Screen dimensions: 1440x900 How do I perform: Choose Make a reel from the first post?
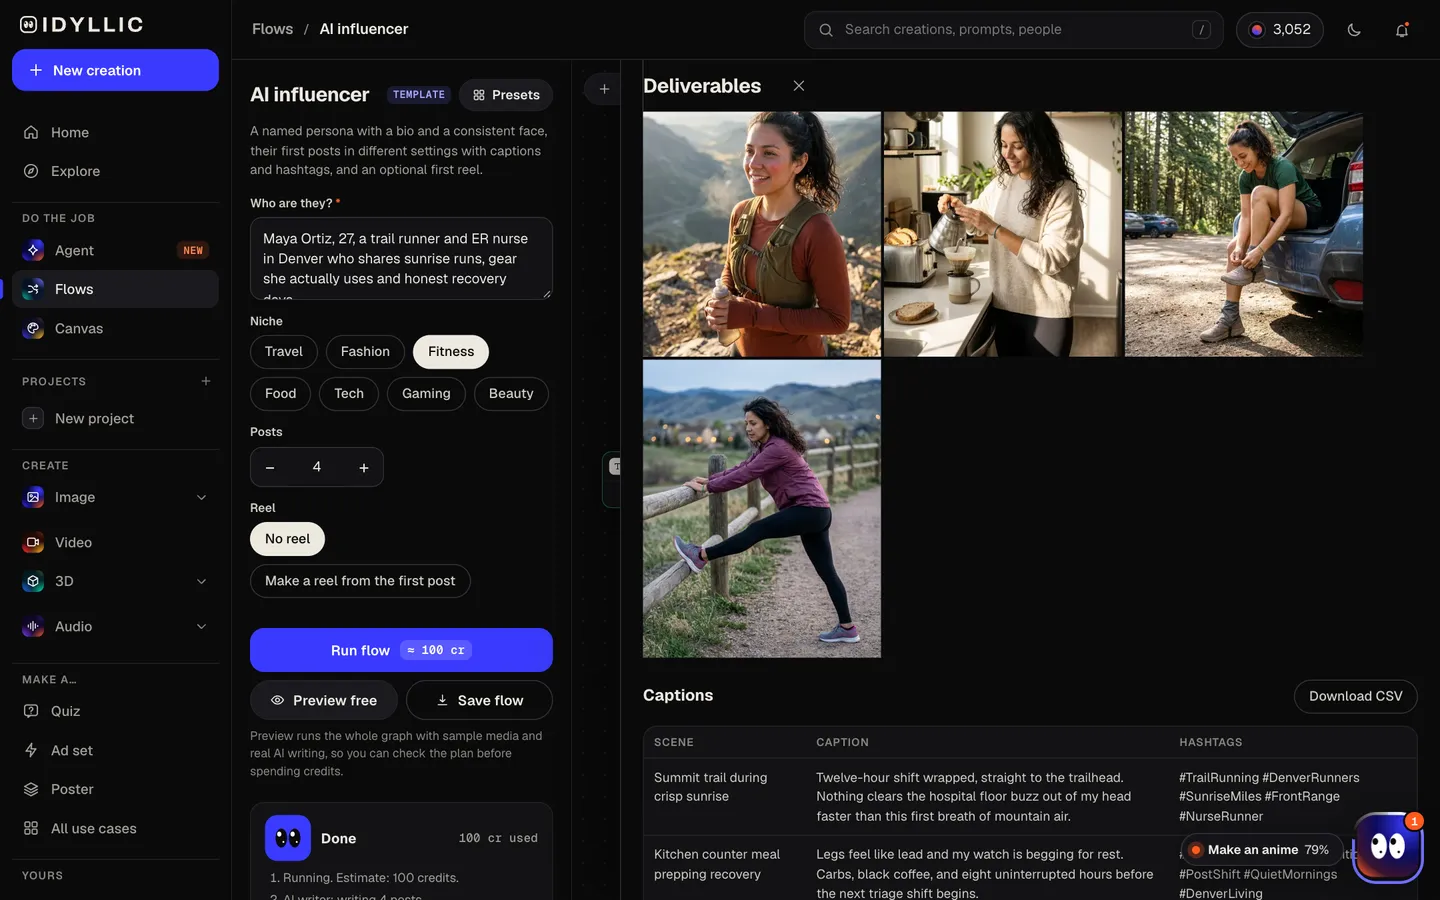click(x=360, y=581)
